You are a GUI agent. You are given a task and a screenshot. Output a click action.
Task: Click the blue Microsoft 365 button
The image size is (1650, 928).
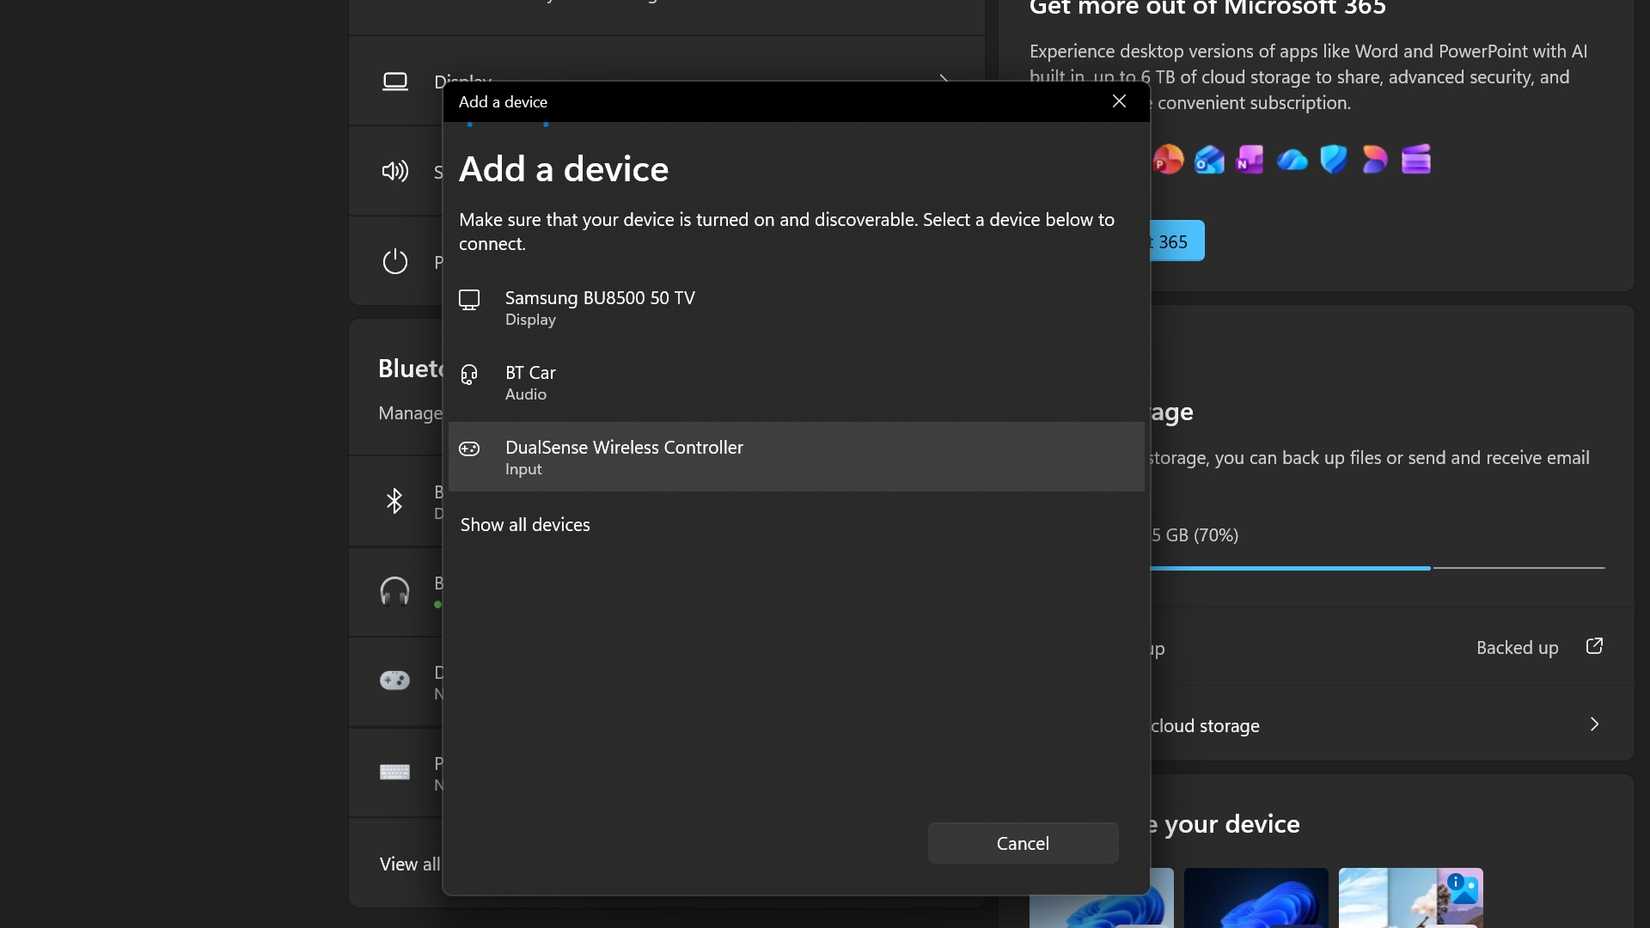click(x=1178, y=241)
